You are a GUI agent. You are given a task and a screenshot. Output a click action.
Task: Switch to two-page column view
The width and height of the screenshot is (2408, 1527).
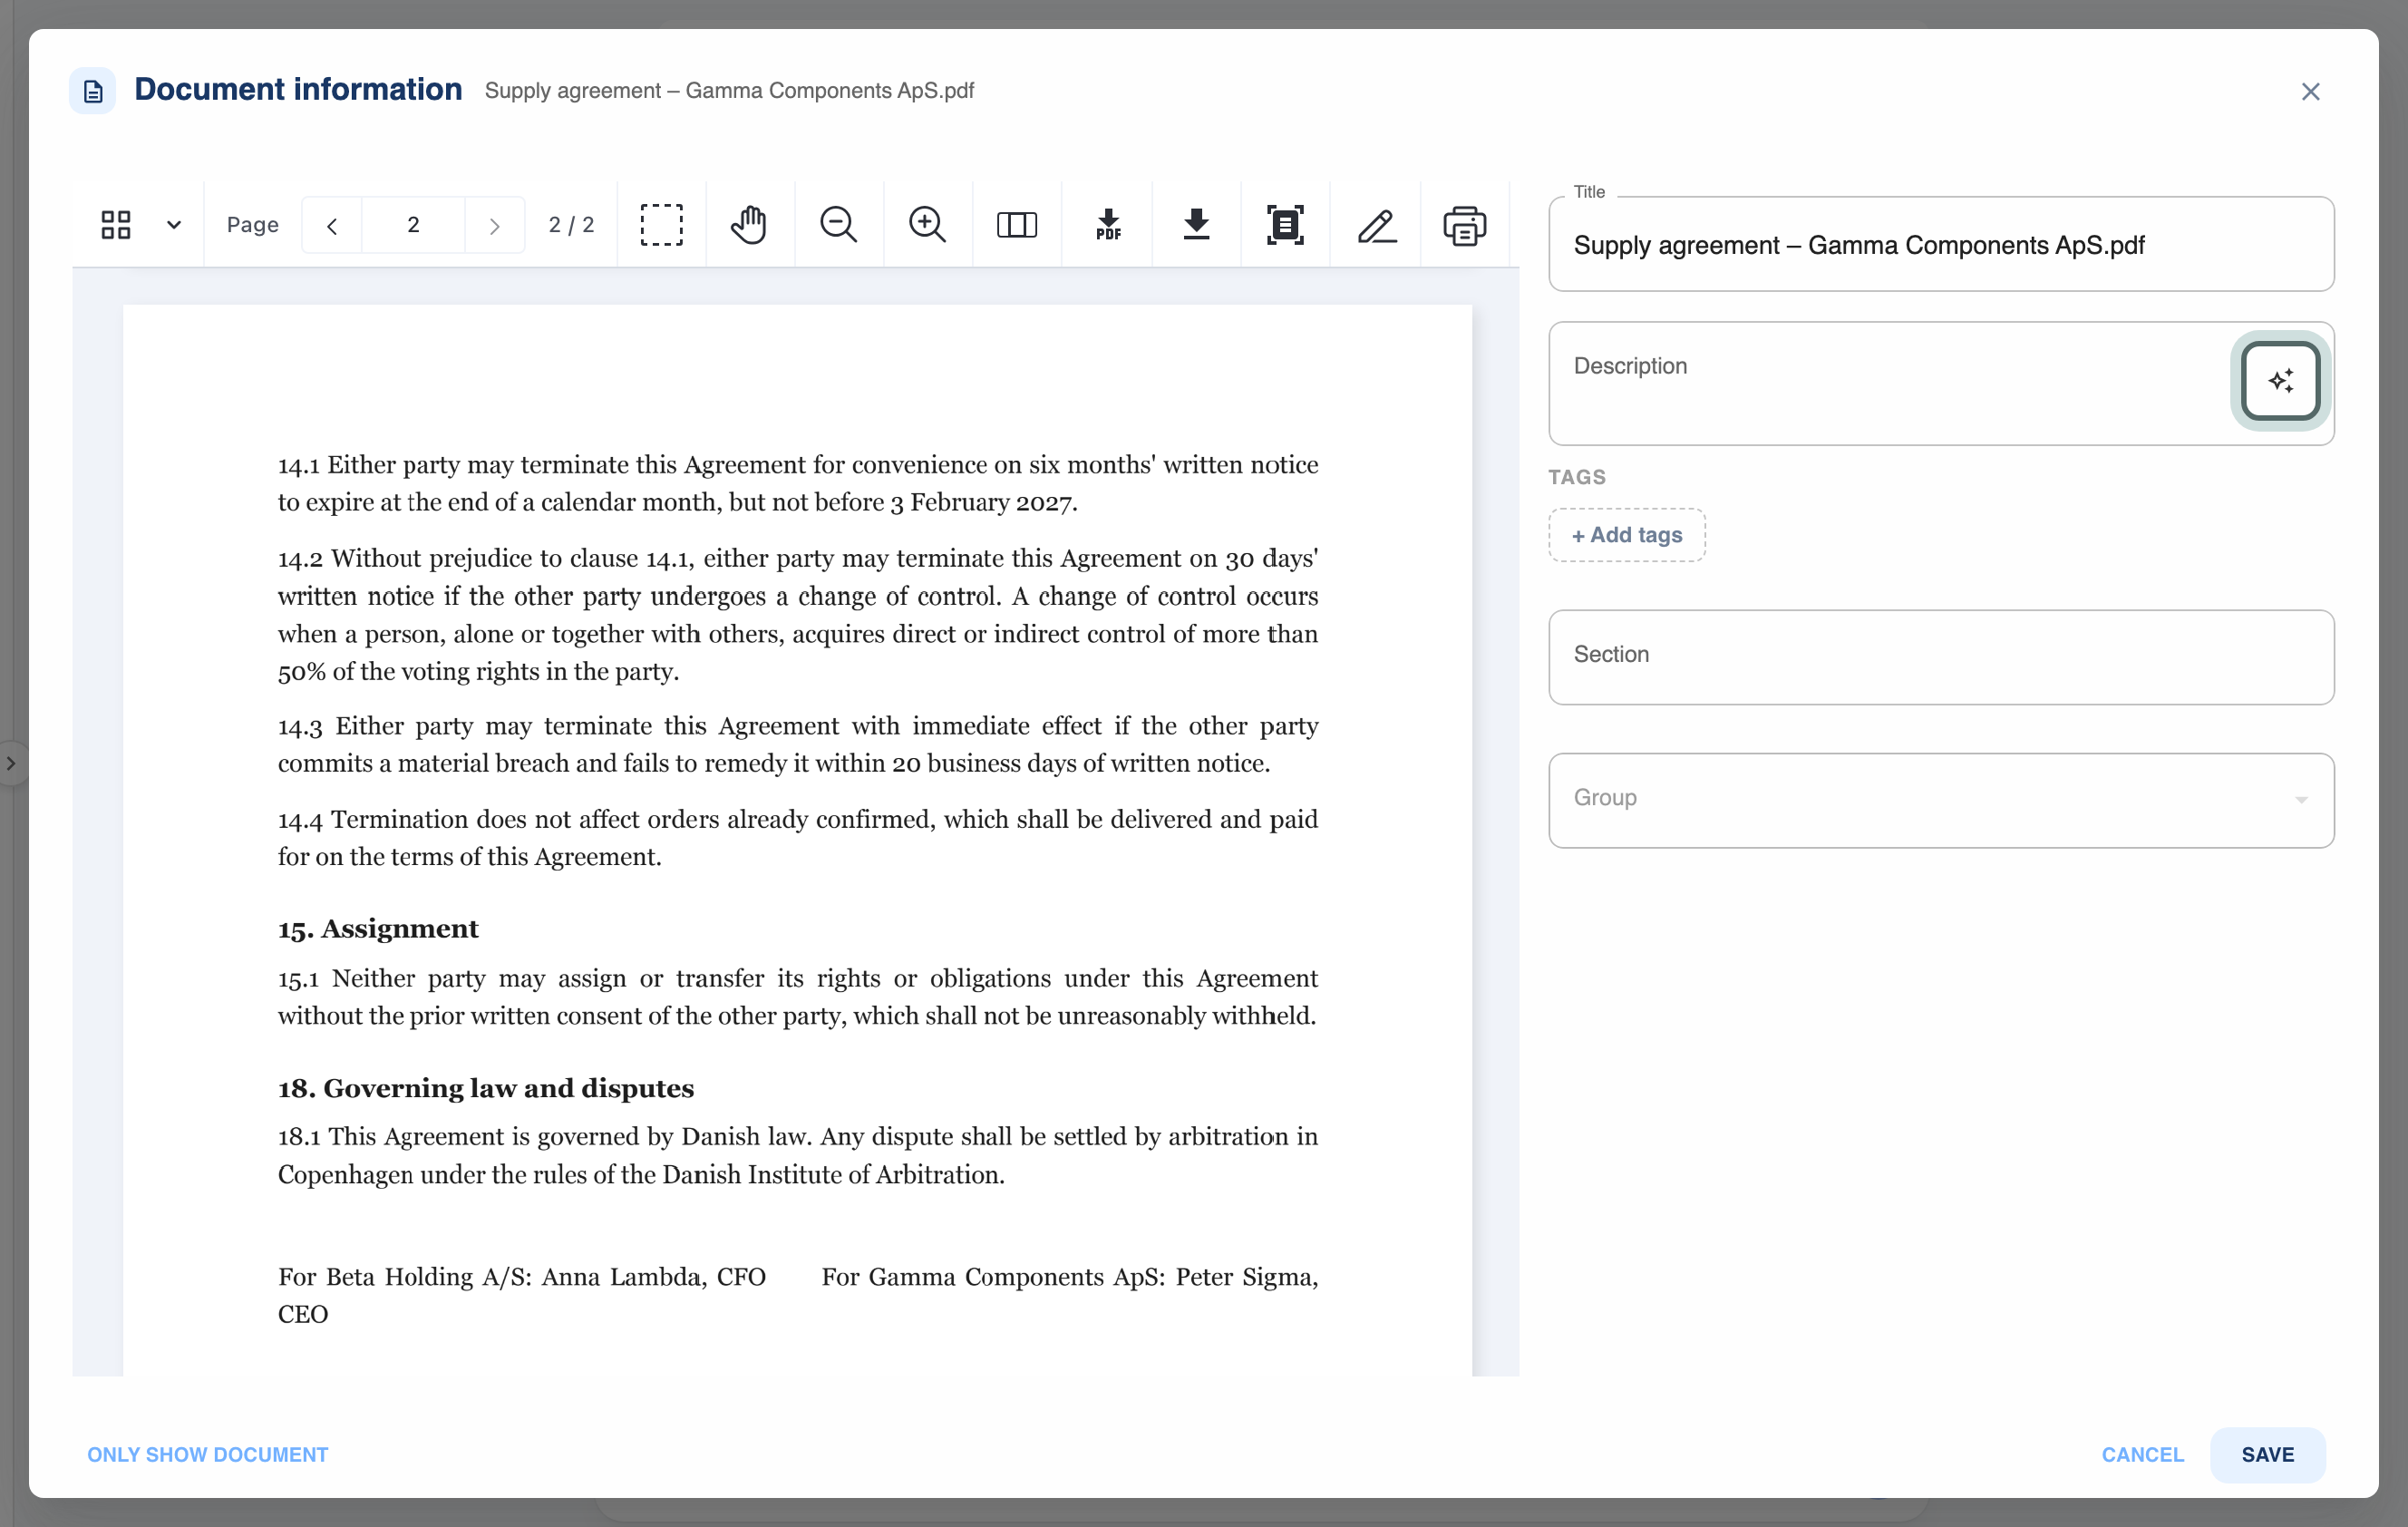(x=1016, y=225)
